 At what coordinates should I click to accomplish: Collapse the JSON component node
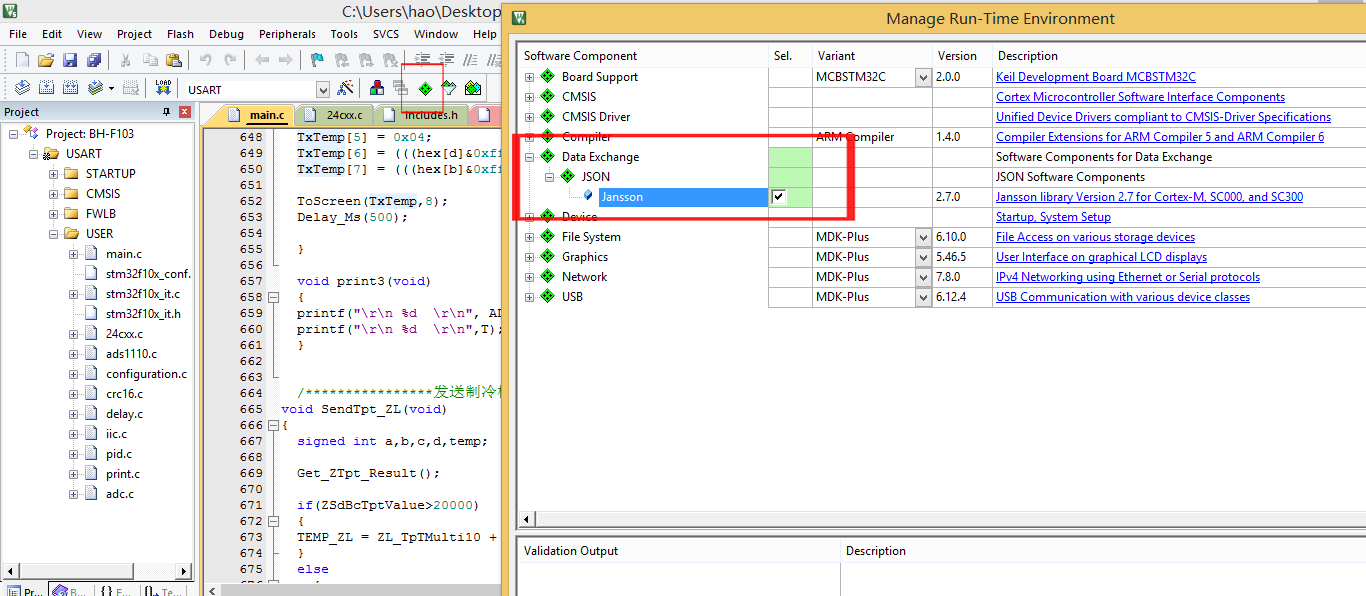549,177
